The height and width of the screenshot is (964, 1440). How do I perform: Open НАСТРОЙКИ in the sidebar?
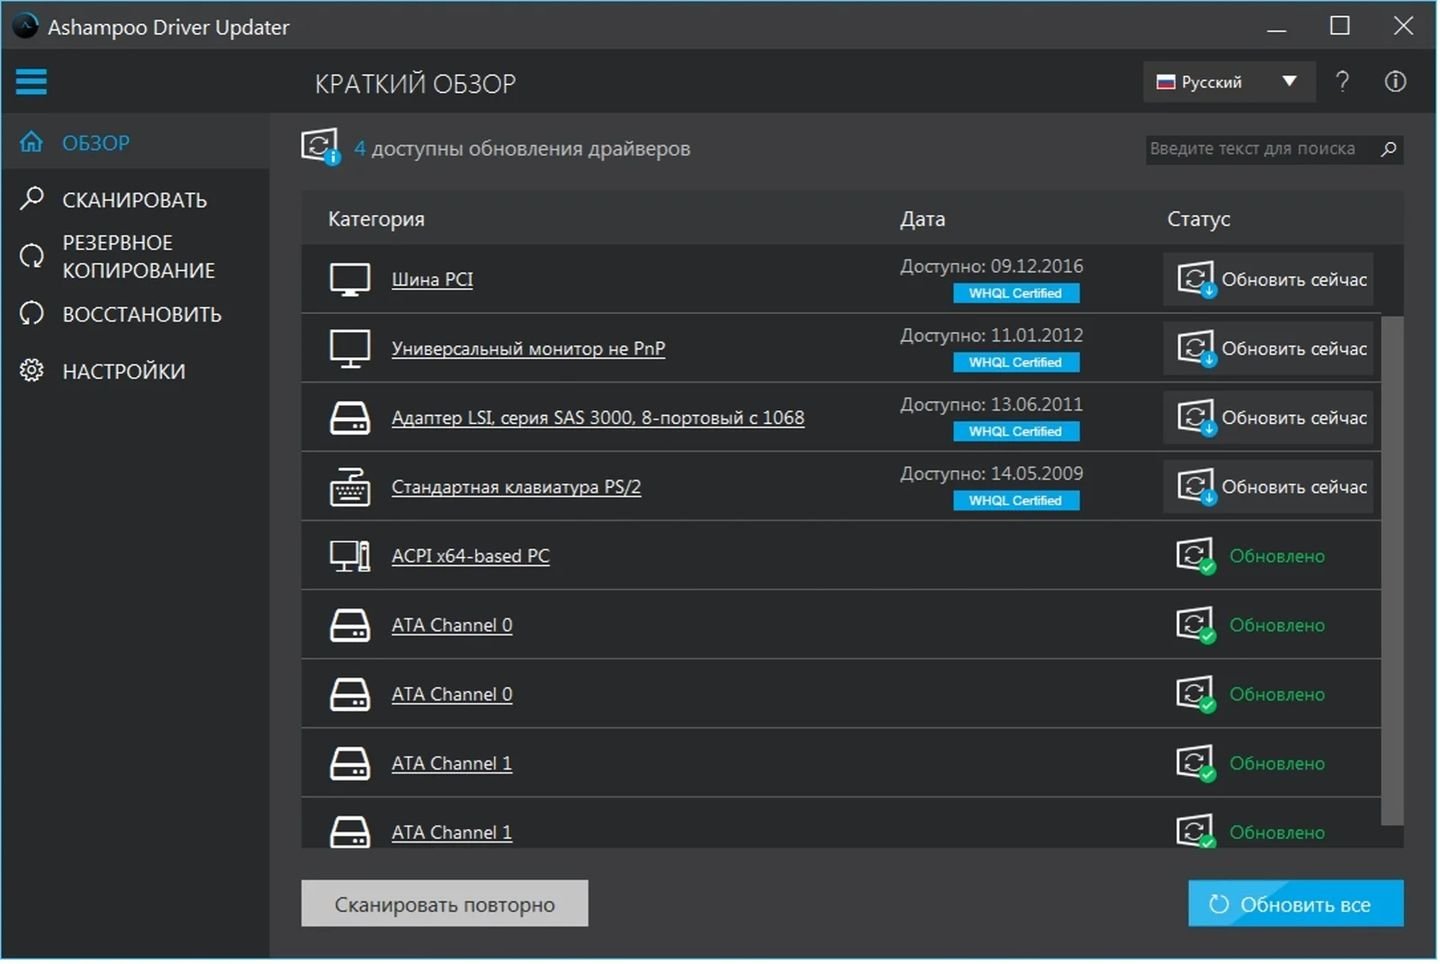tap(135, 371)
